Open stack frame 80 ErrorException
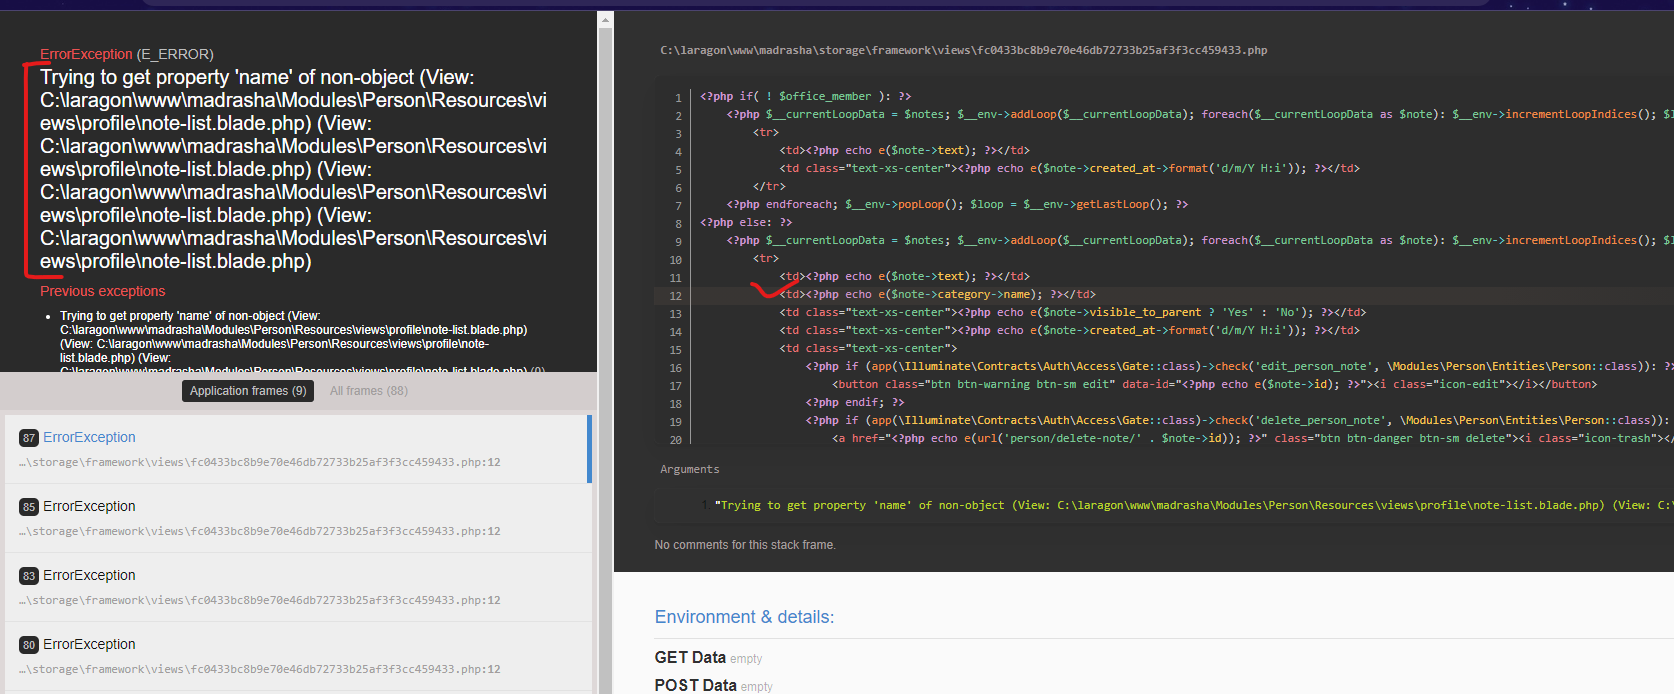The image size is (1674, 694). click(298, 656)
